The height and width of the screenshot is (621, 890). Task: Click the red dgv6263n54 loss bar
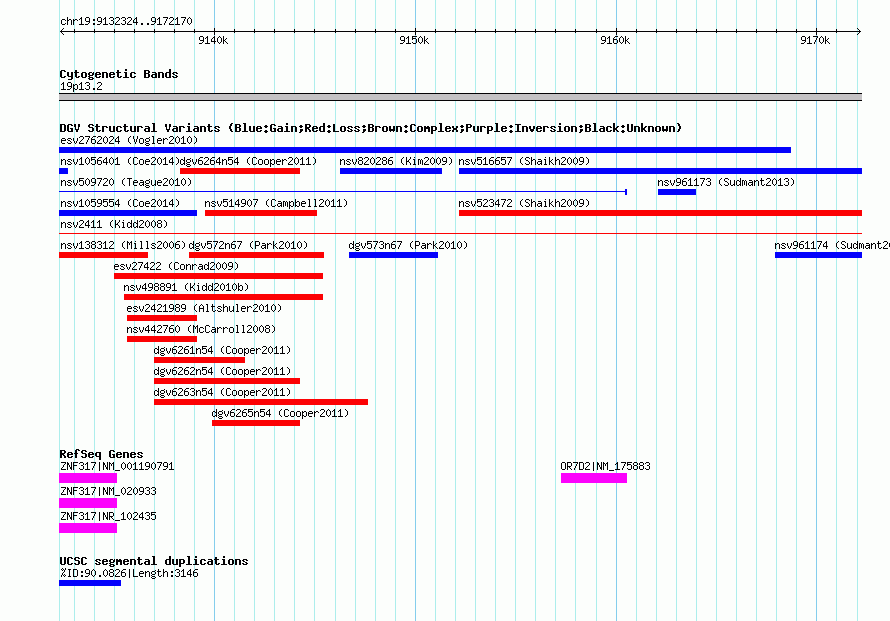261,402
